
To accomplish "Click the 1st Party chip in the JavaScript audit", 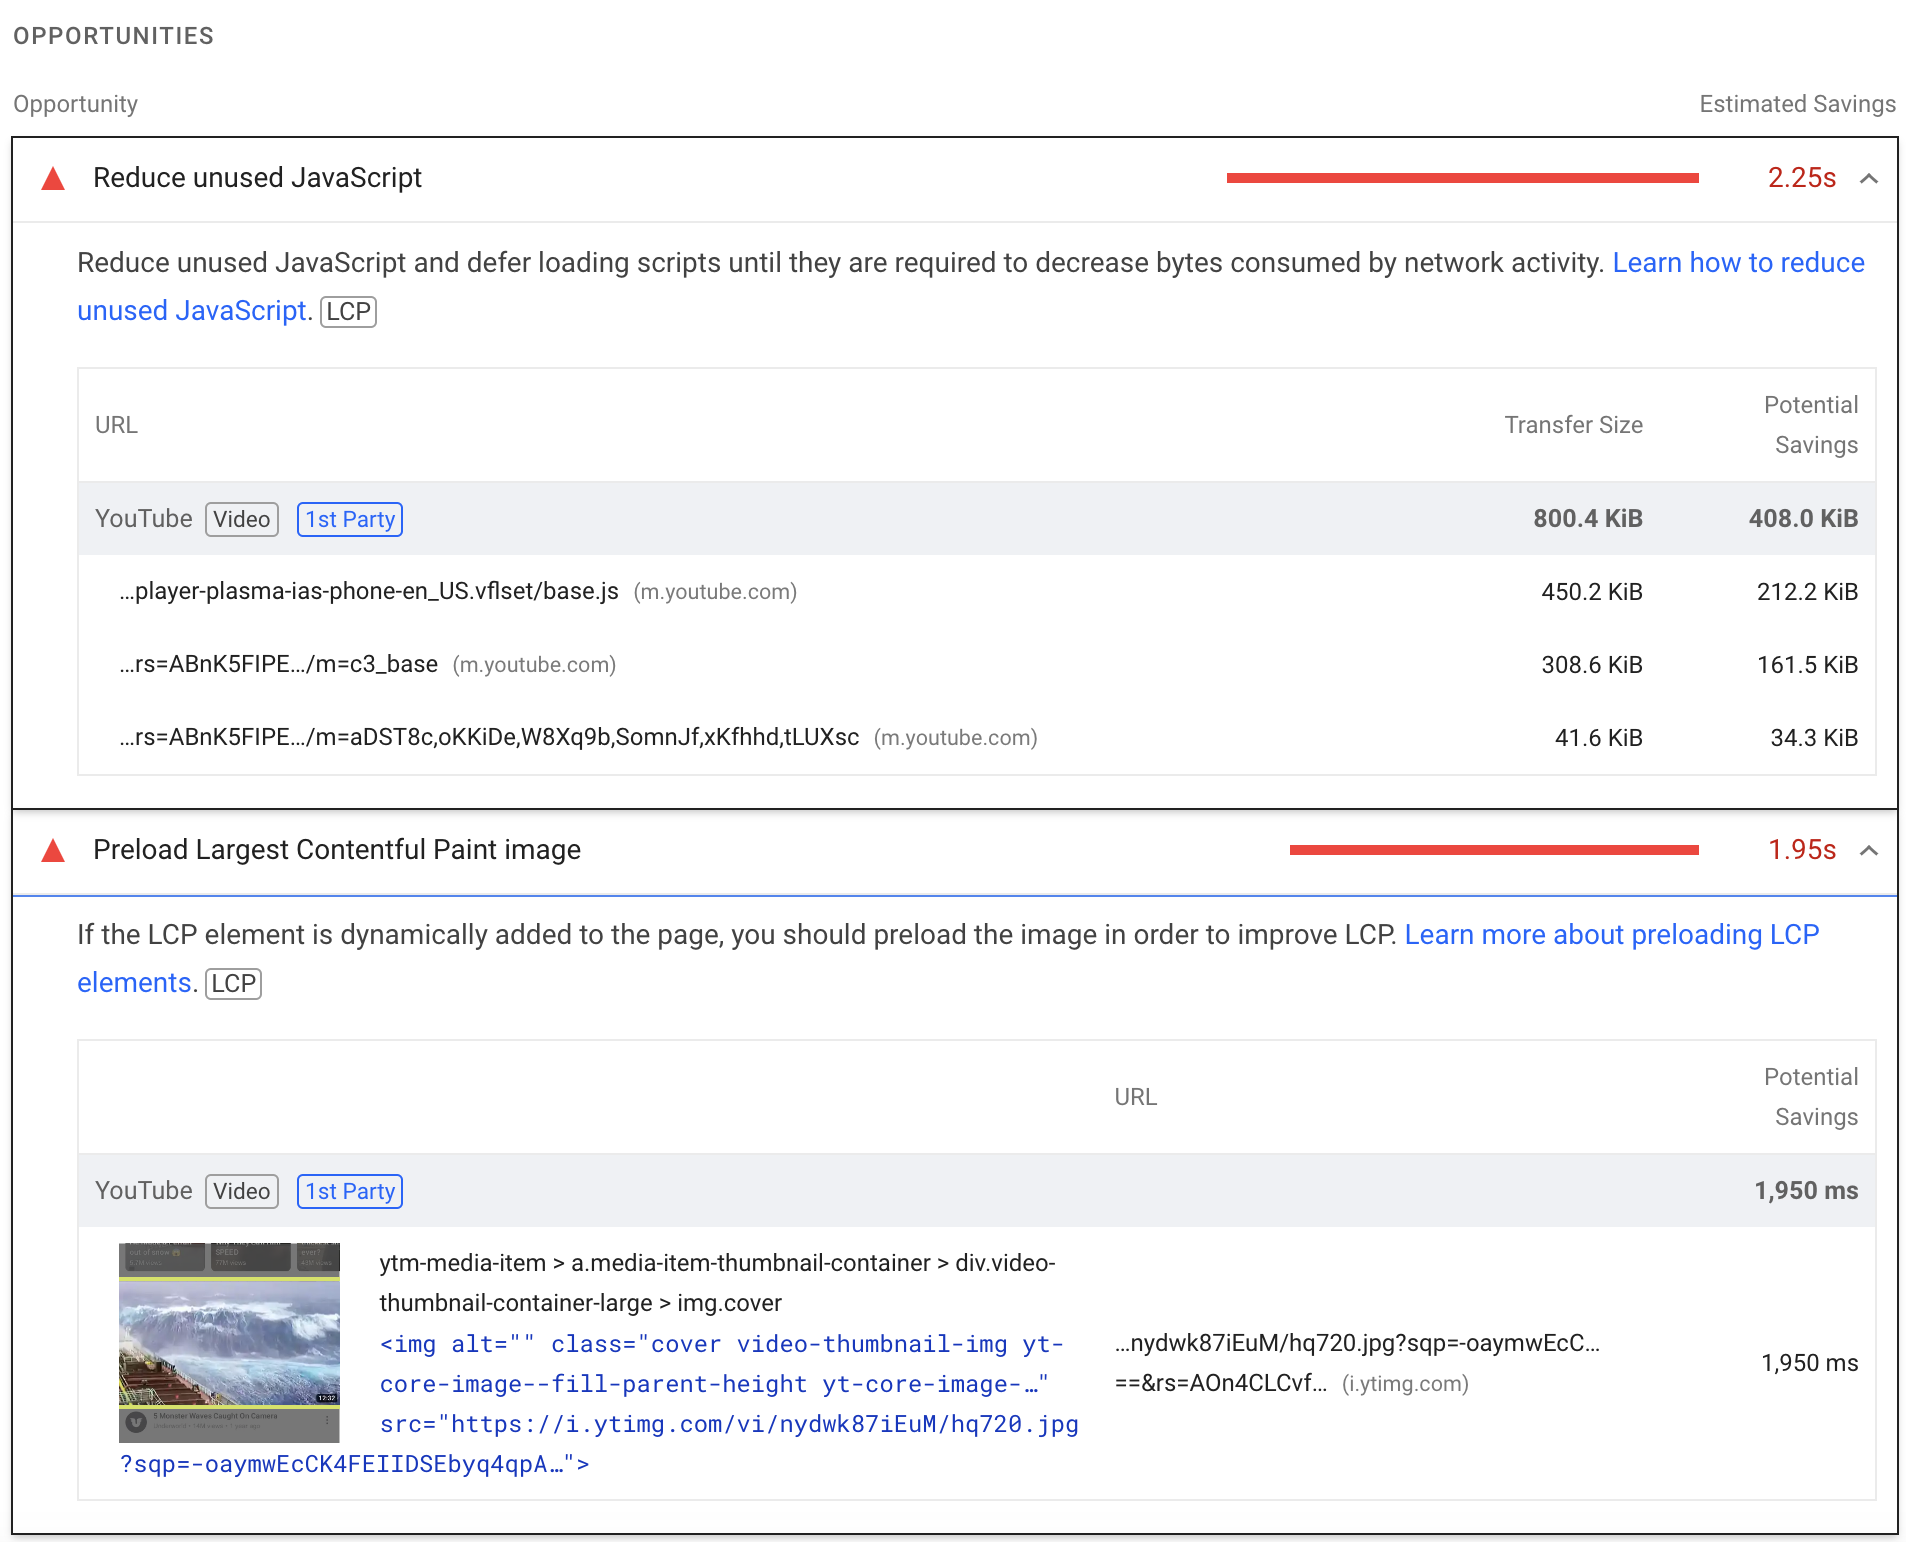I will 349,519.
